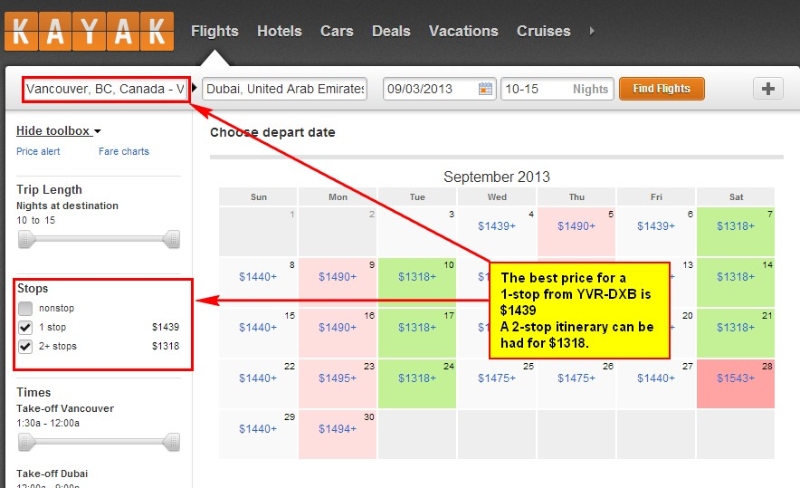Viewport: 800px width, 488px height.
Task: Click the Vancouver origin input field
Action: tap(106, 89)
